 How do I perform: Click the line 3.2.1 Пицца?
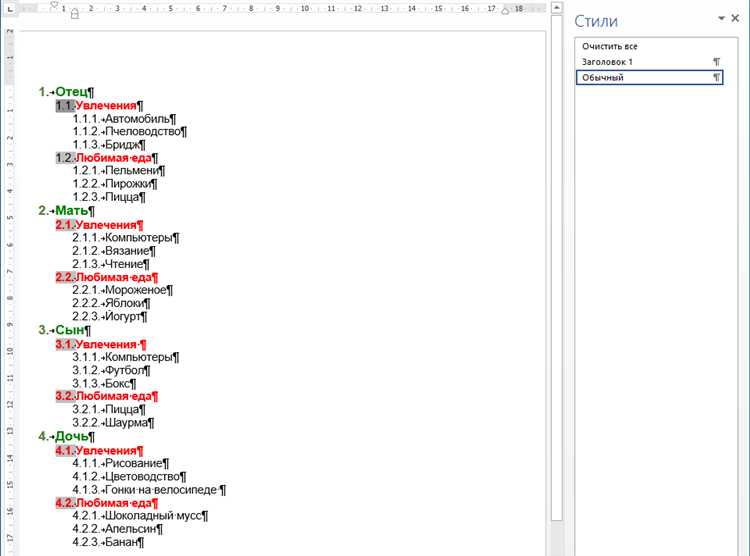click(109, 410)
